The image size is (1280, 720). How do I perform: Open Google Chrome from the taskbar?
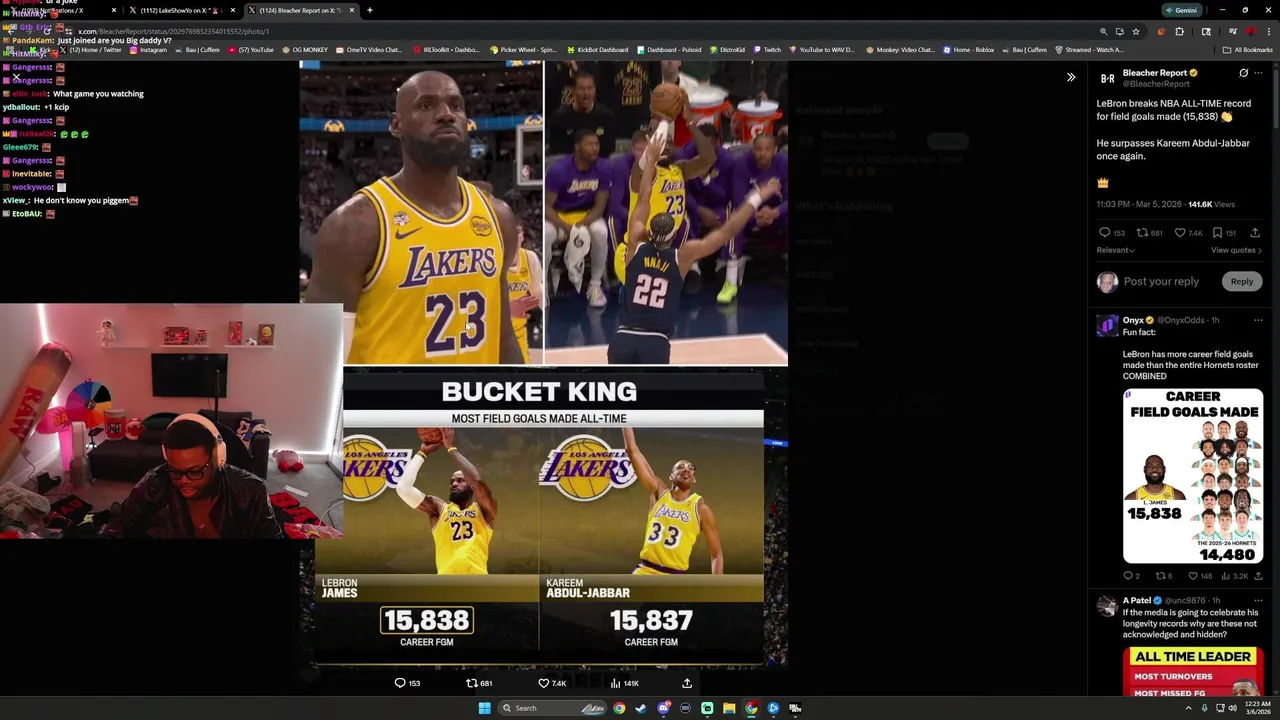coord(619,708)
